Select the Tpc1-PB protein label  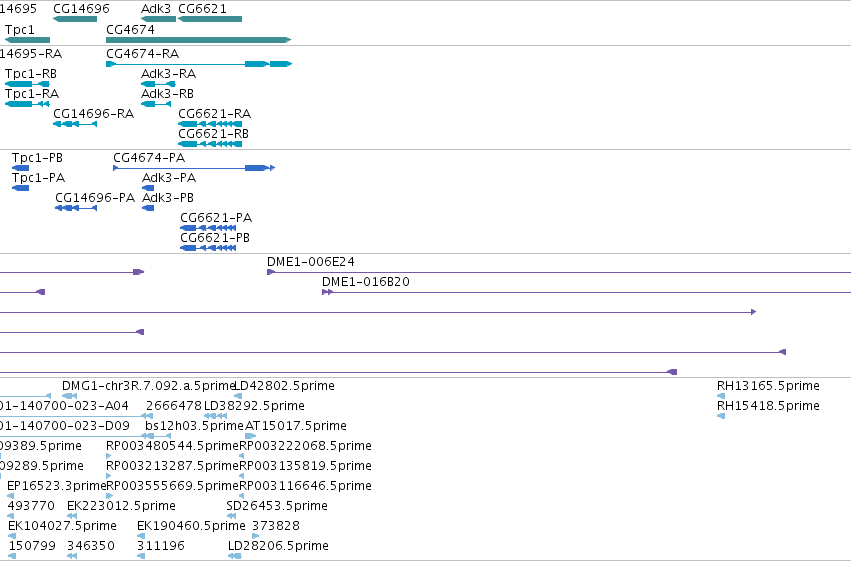click(x=37, y=158)
